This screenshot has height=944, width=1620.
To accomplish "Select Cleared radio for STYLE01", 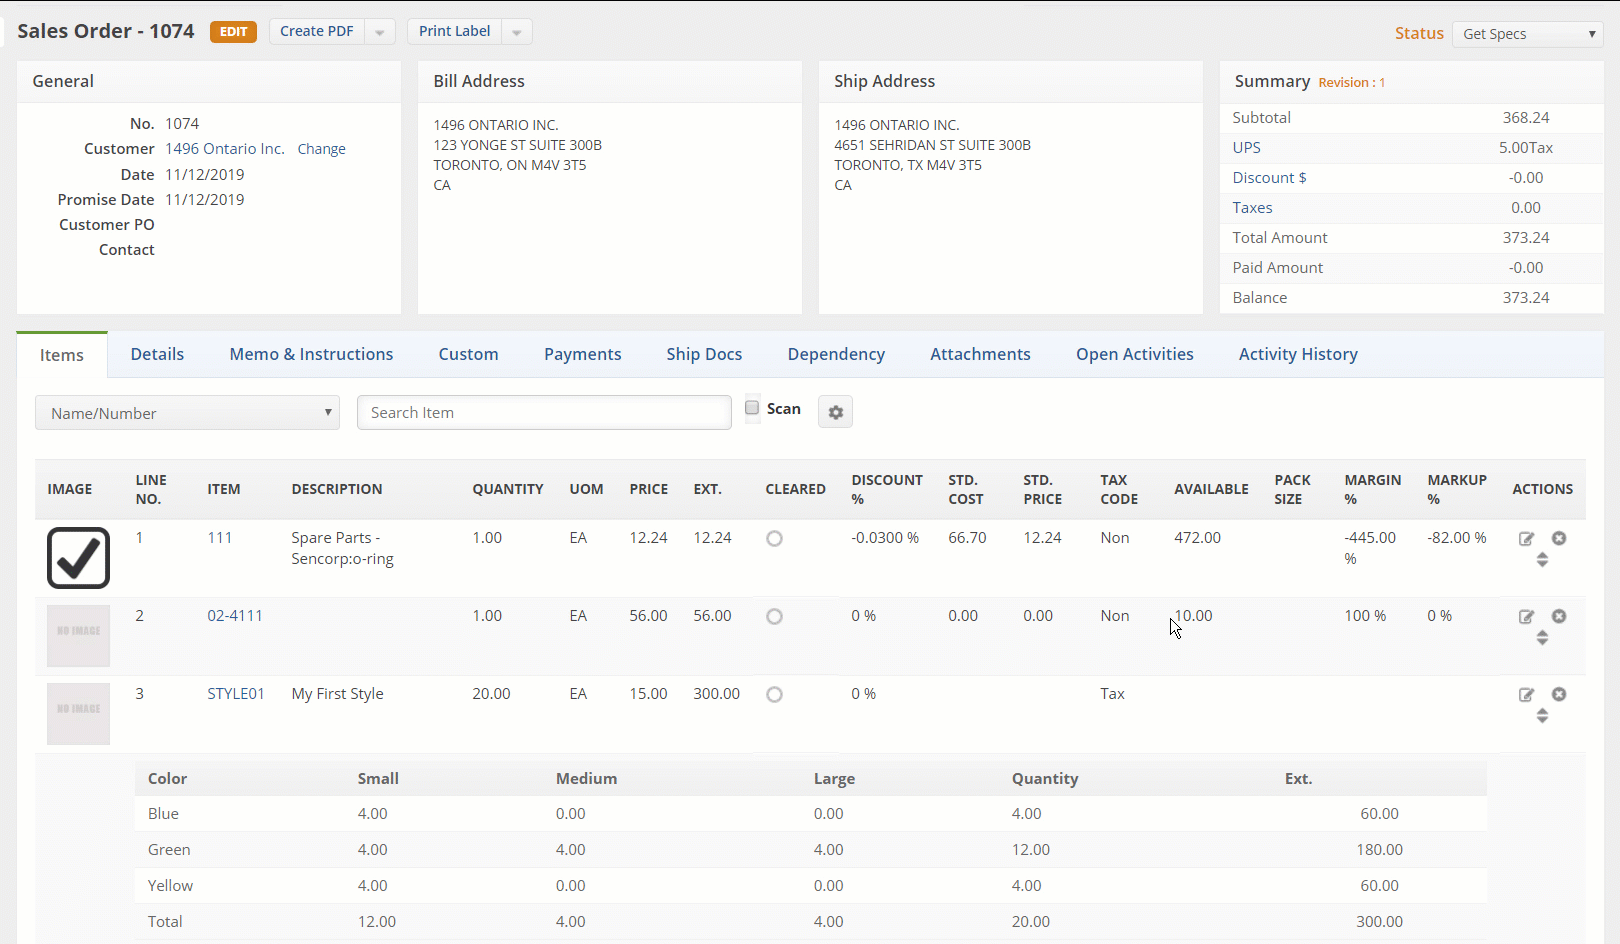I will 774,695.
